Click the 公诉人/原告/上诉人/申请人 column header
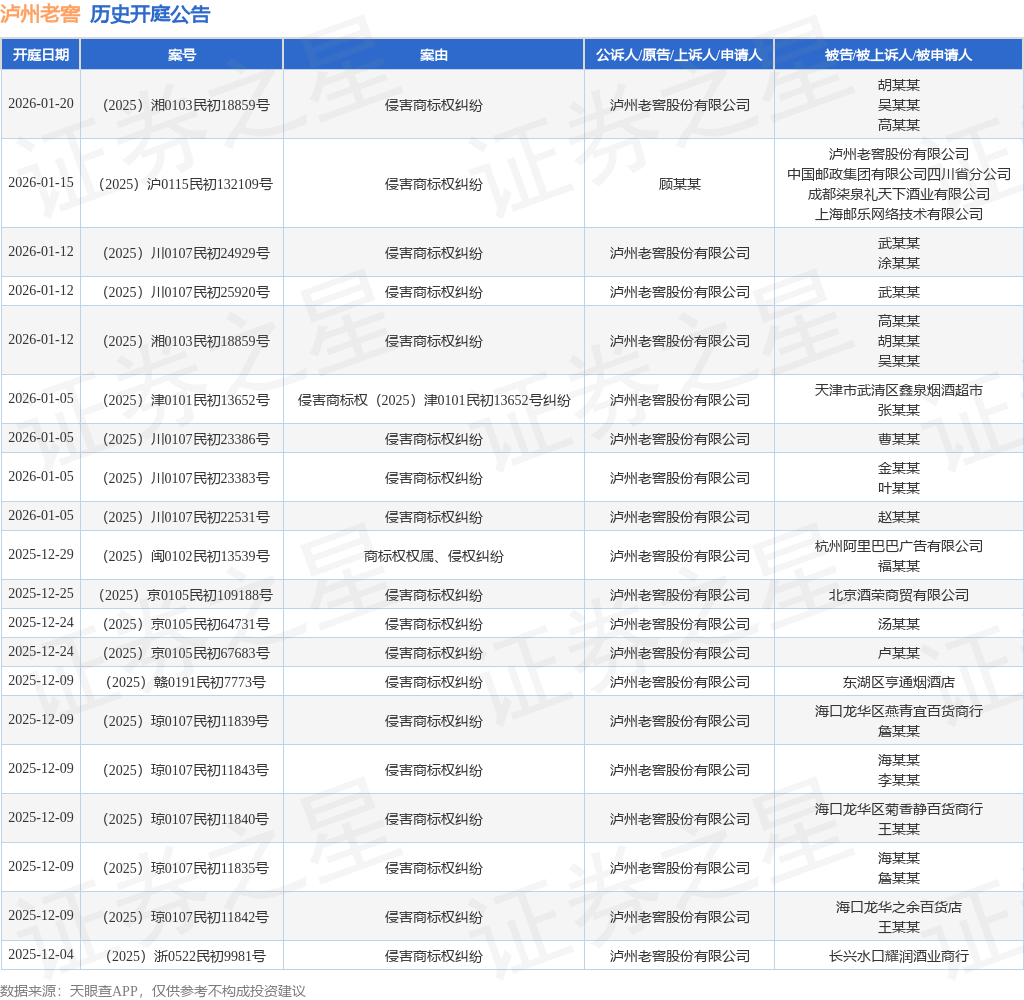 (x=679, y=55)
